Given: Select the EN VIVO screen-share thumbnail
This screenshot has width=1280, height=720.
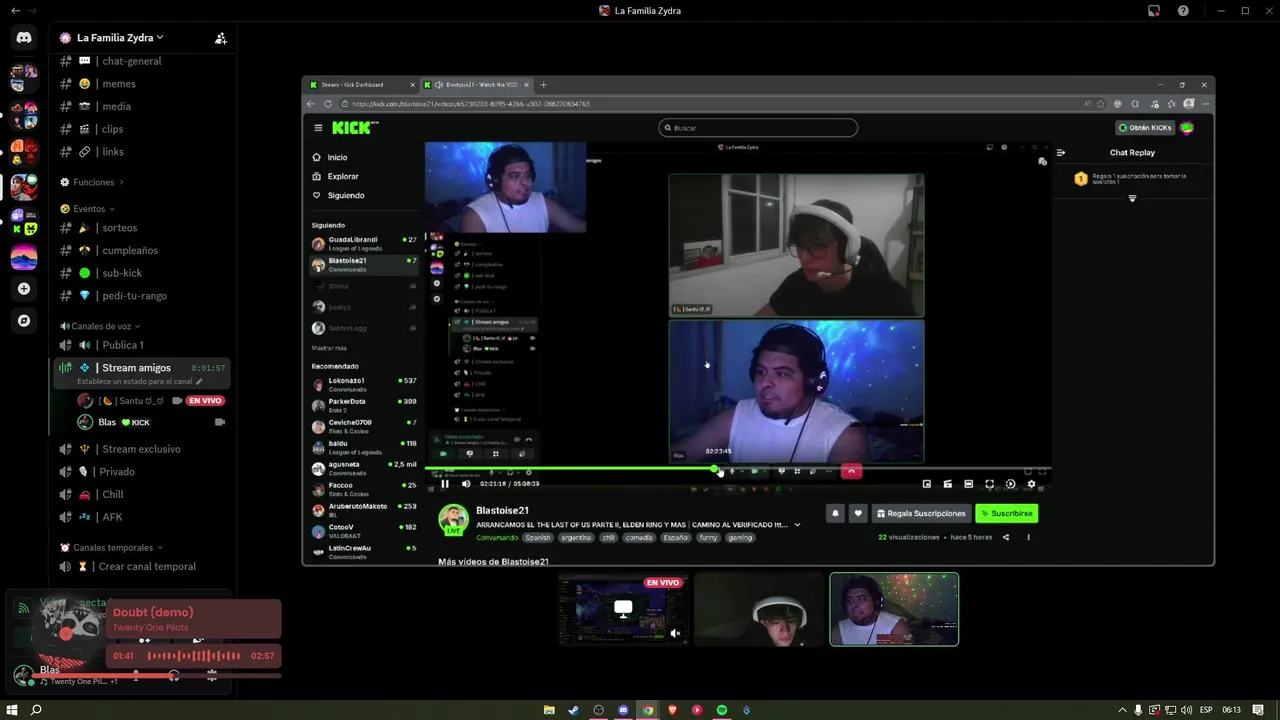Looking at the screenshot, I should click(x=623, y=609).
